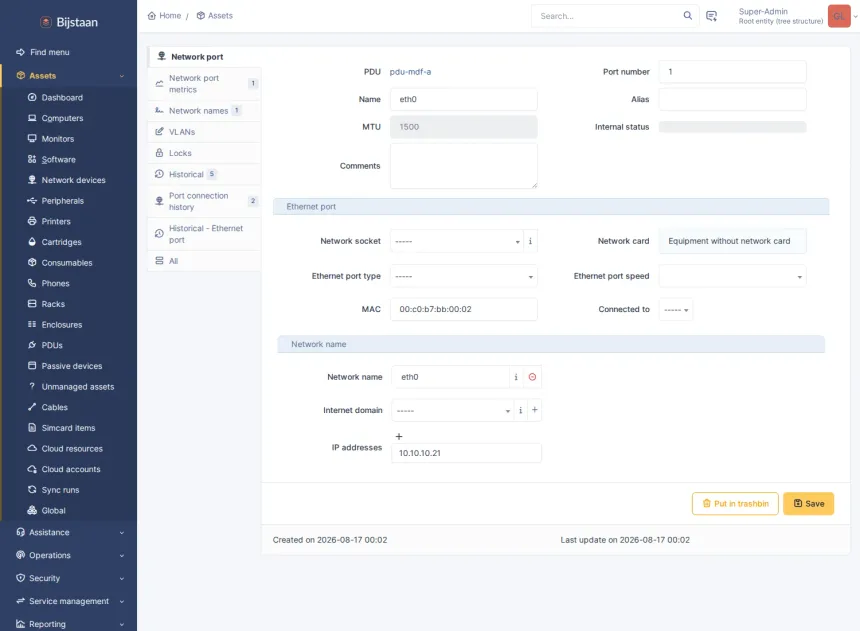Add an IP address with plus icon
The image size is (860, 631).
pos(399,437)
